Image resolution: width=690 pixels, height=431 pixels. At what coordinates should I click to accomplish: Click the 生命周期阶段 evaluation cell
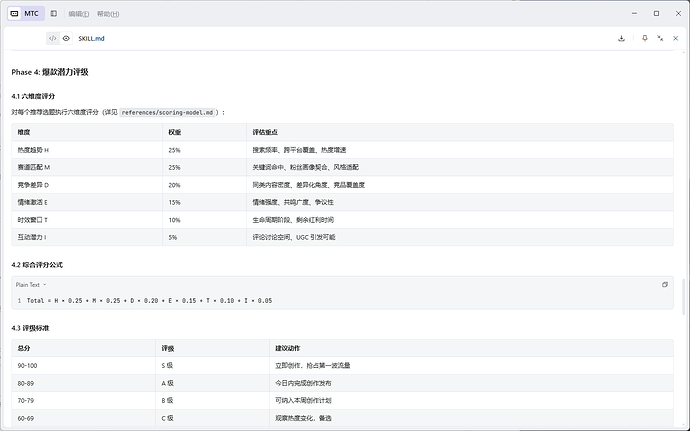[460, 220]
